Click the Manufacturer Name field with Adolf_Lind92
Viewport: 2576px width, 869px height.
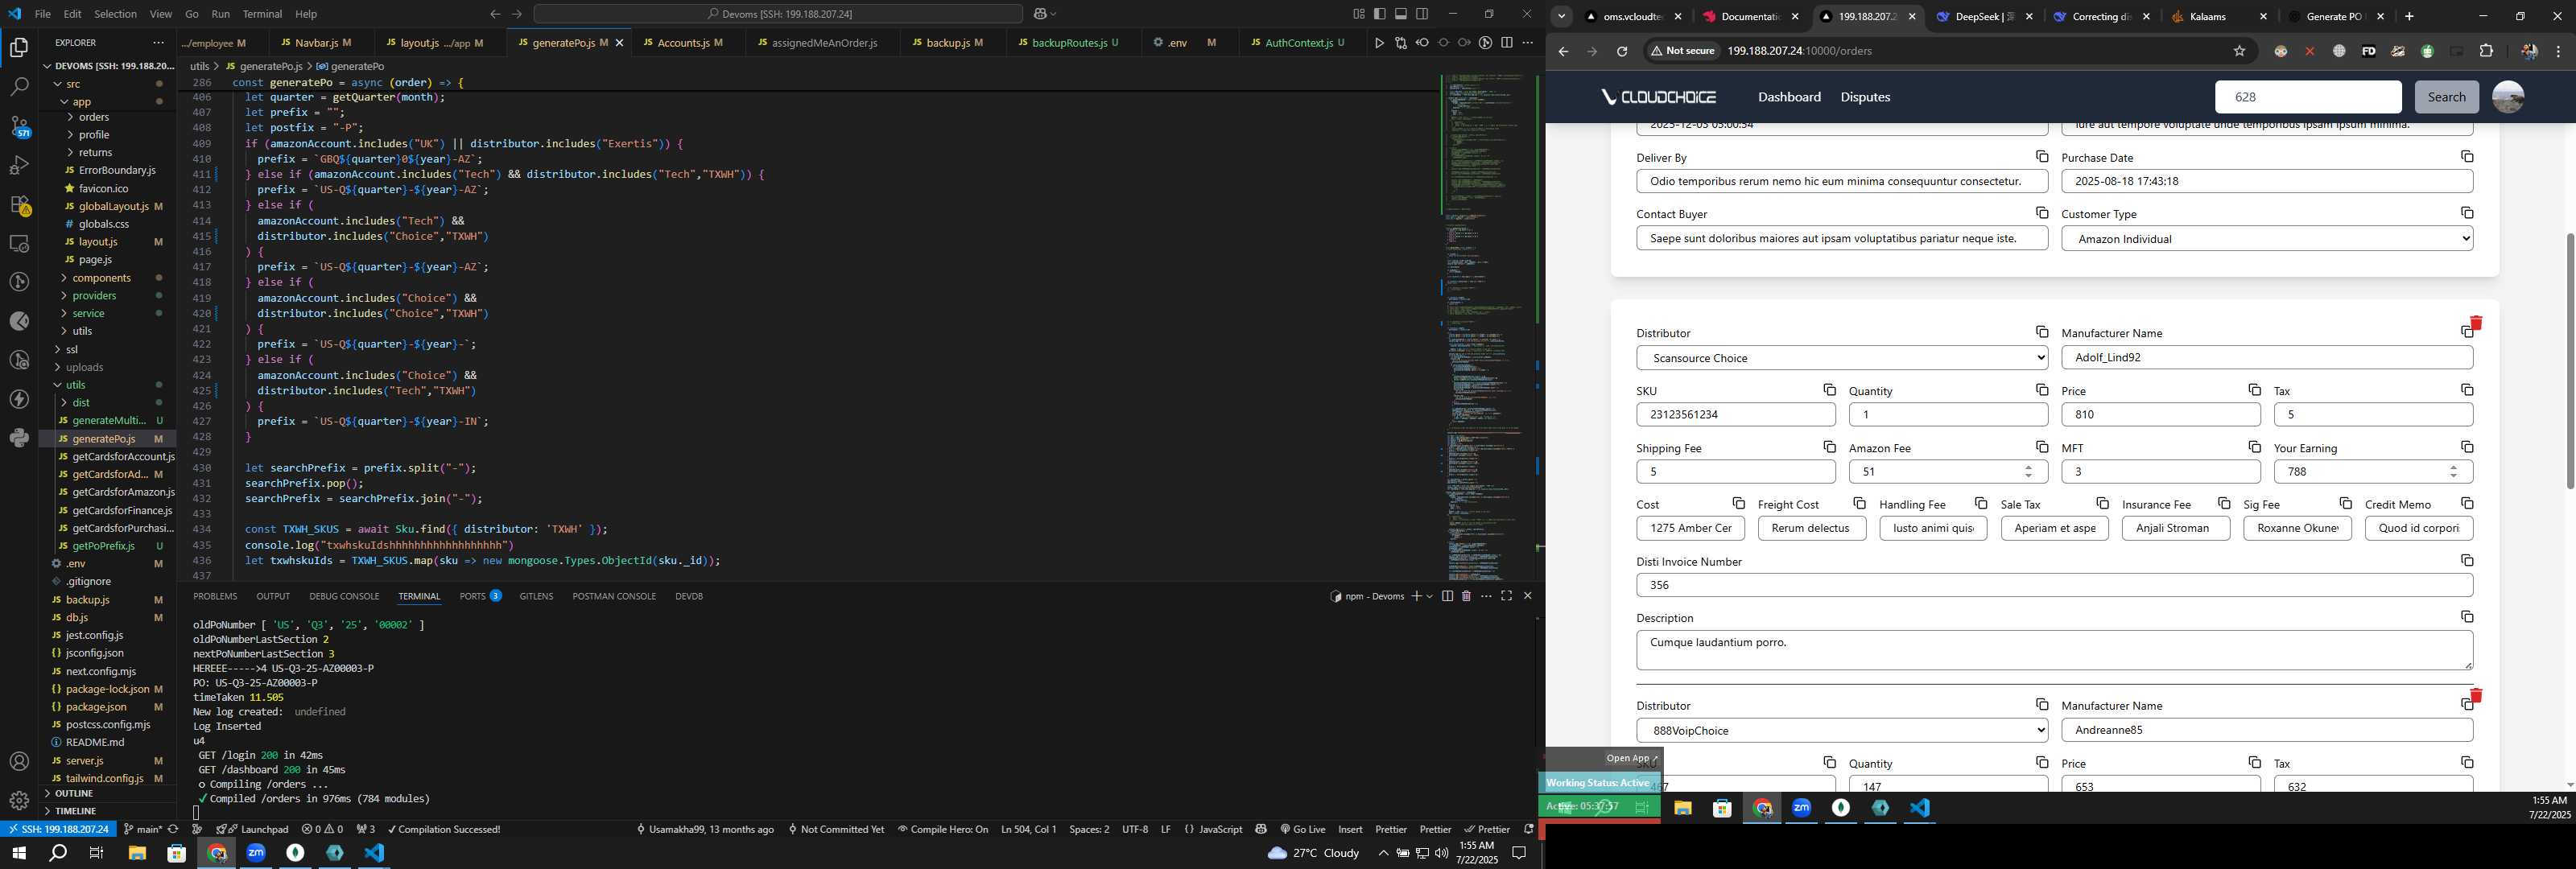coord(2266,357)
